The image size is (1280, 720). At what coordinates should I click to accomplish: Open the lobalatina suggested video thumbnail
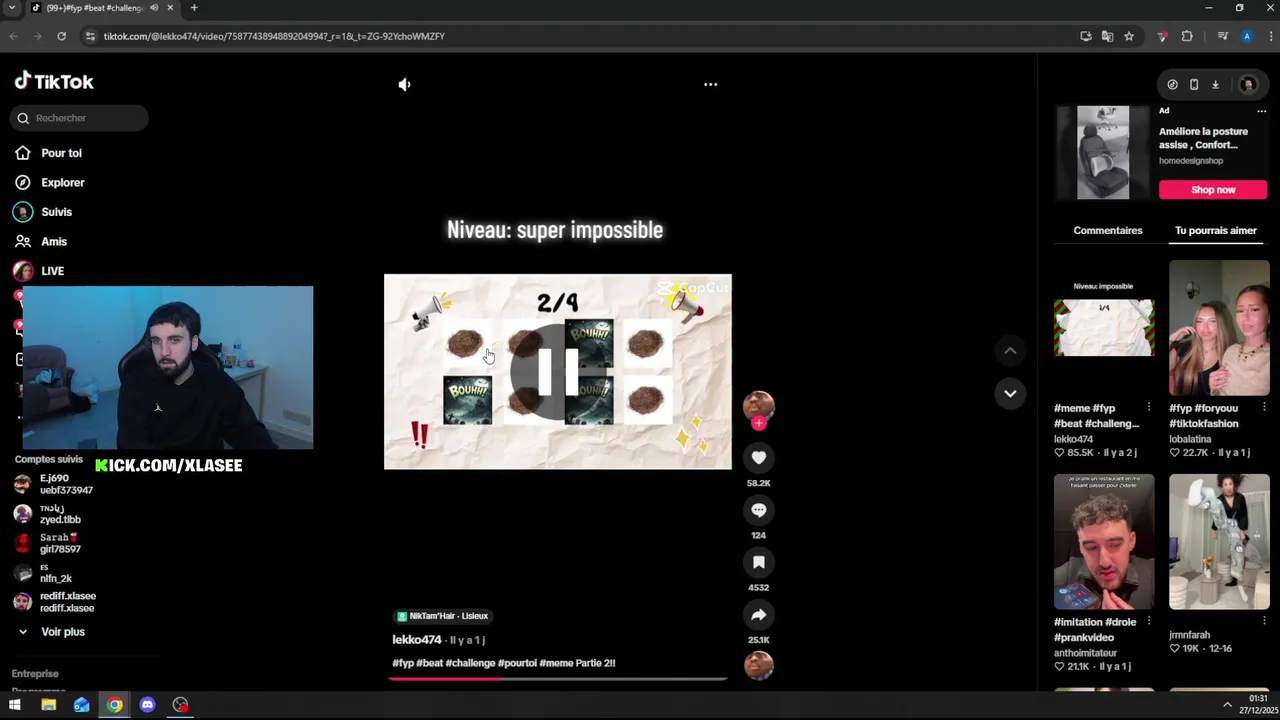1219,328
